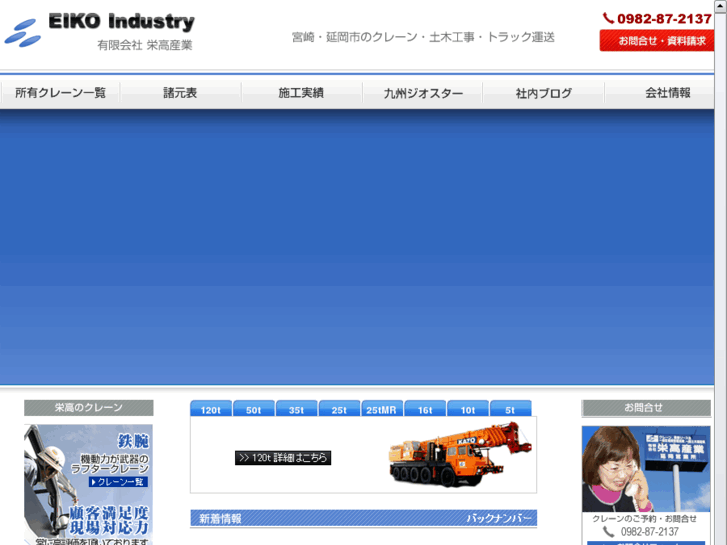The width and height of the screenshot is (727, 545).
Task: Open the 九州ジオスター menu item
Action: [x=423, y=93]
